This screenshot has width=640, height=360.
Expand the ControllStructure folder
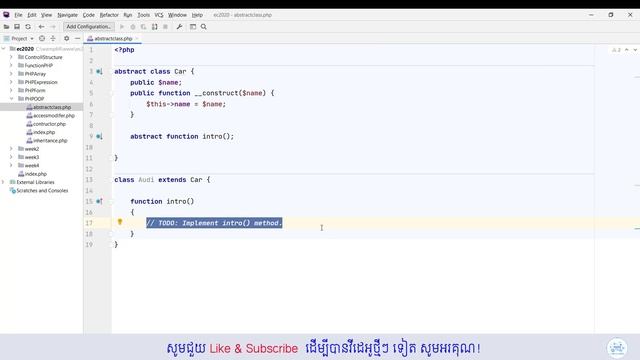pos(11,57)
